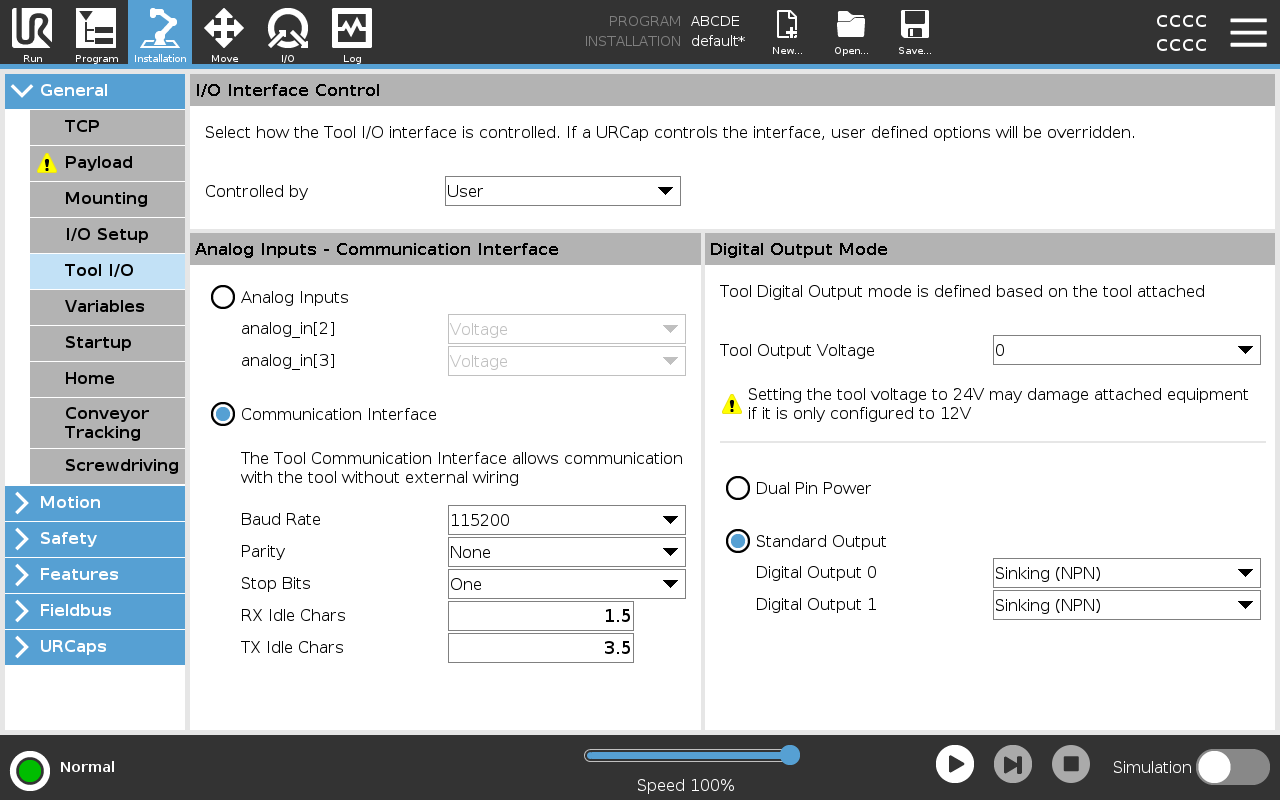Select the Analog Inputs radio button
This screenshot has height=800, width=1280.
[222, 297]
